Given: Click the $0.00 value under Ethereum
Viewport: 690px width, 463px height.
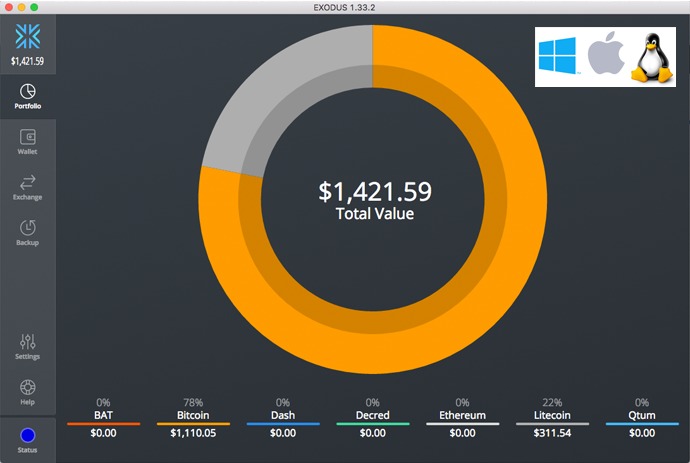Looking at the screenshot, I should (462, 433).
